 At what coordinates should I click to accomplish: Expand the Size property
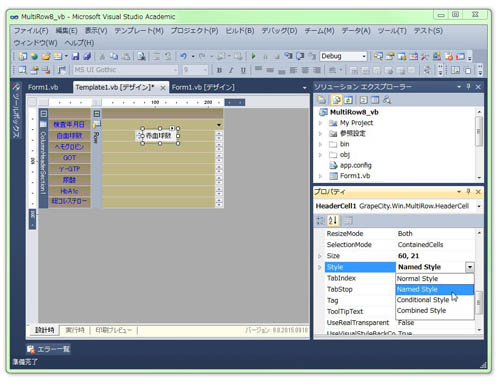coord(320,256)
